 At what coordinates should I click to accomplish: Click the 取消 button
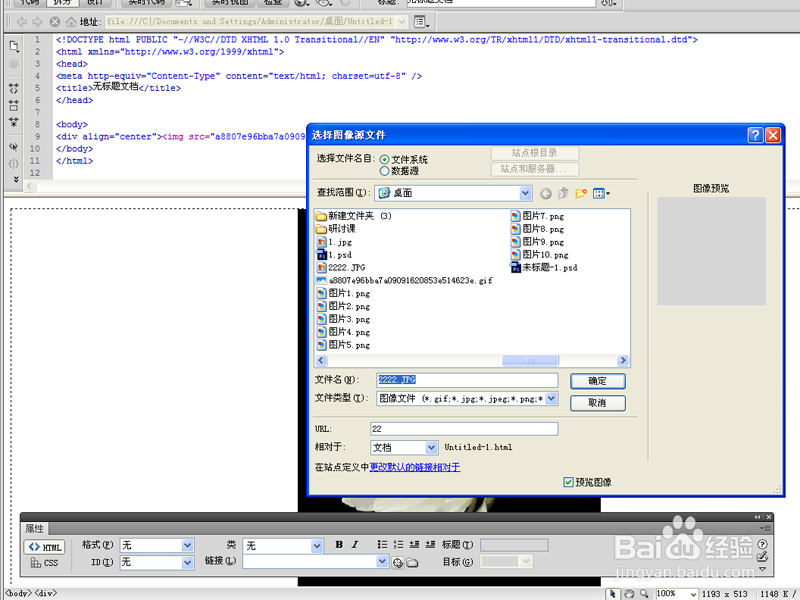tap(597, 403)
